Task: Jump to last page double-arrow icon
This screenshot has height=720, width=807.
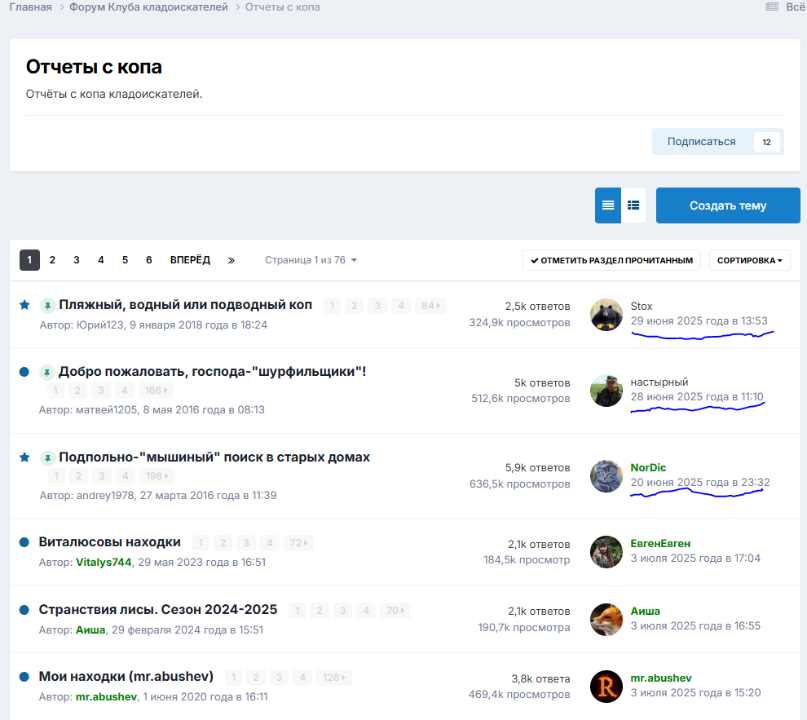Action: click(231, 260)
